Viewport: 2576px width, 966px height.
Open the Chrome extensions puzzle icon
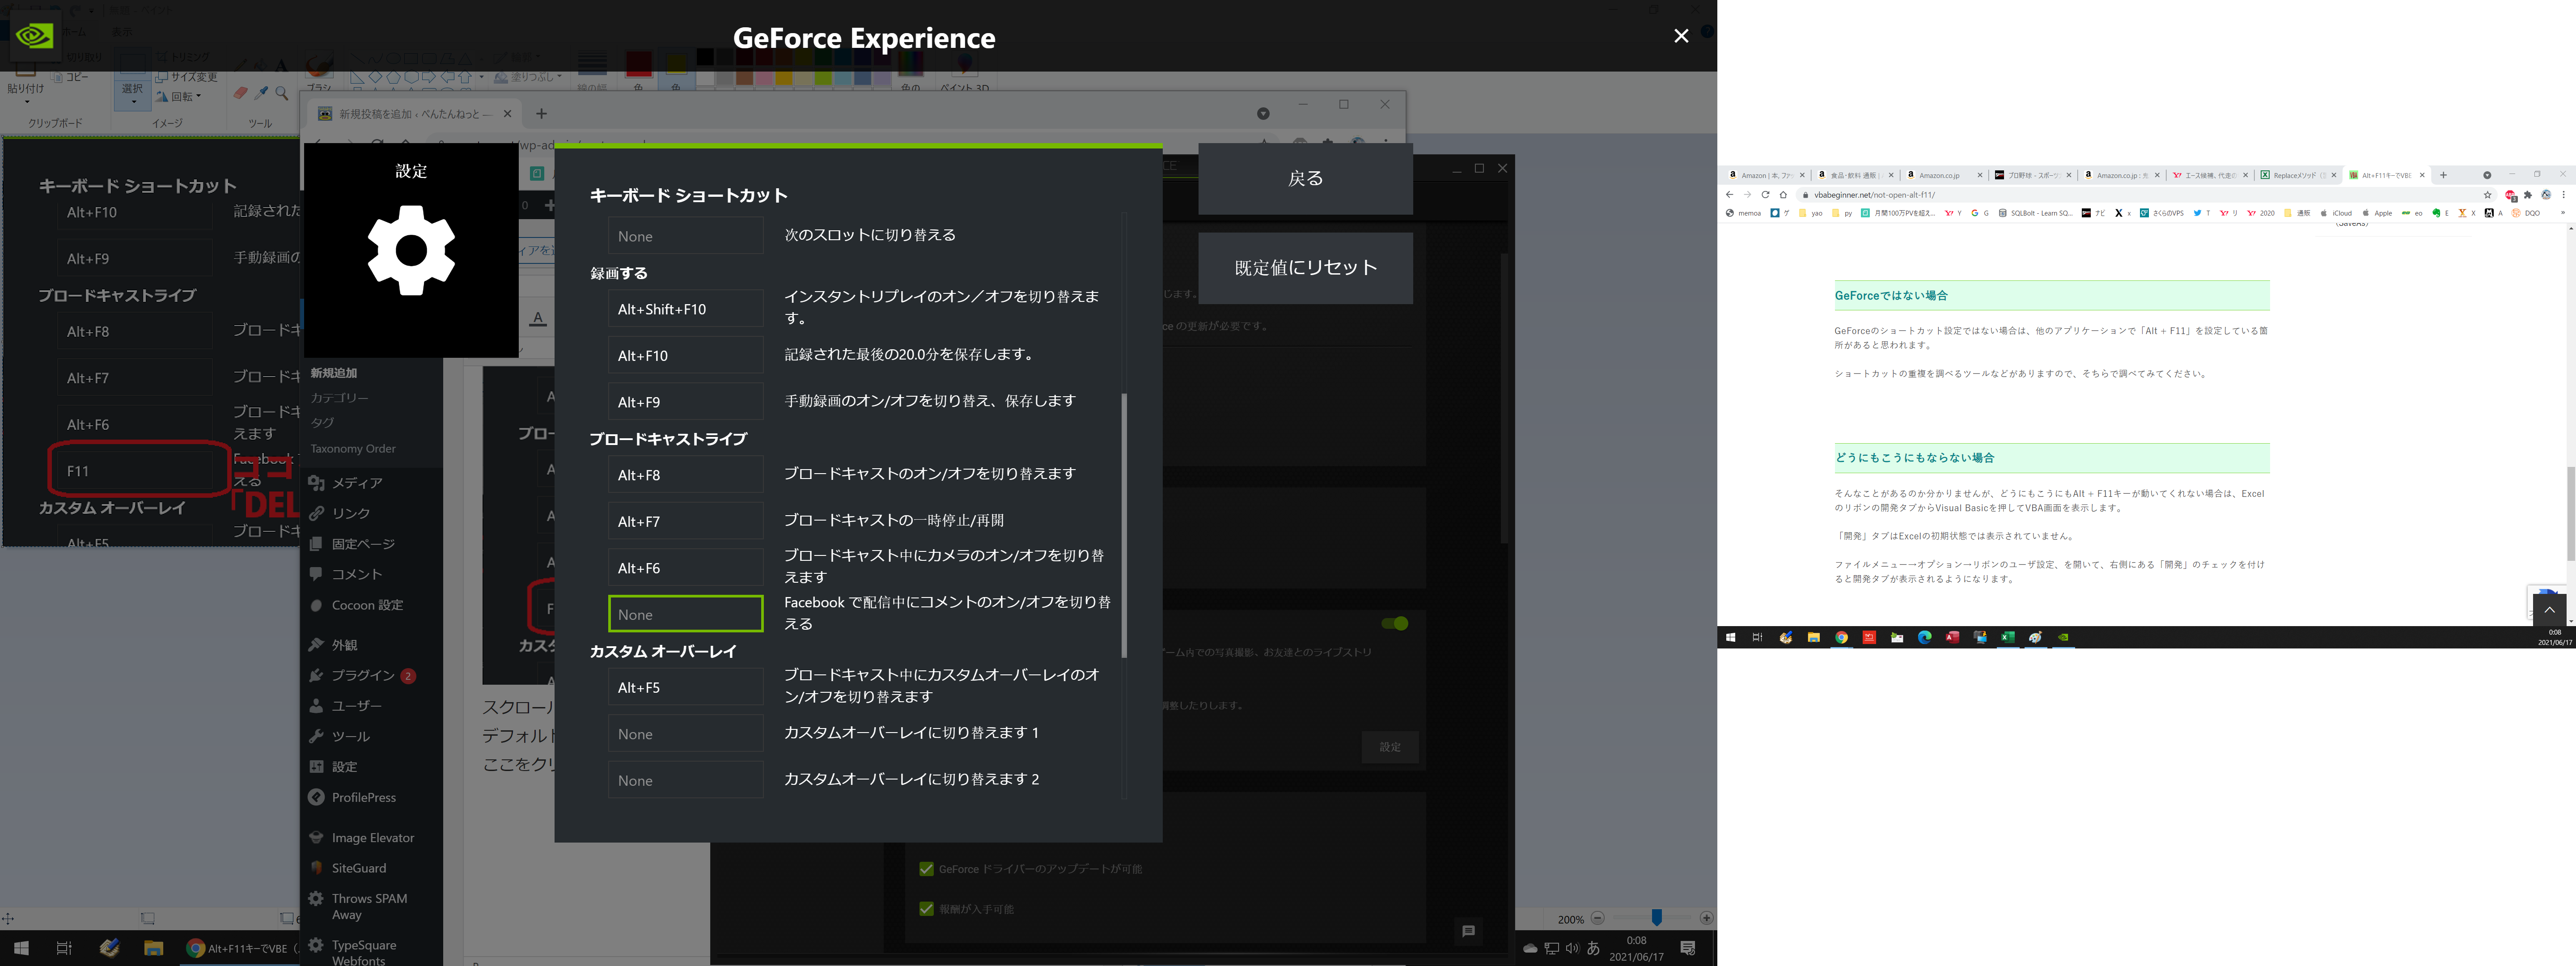click(x=2528, y=195)
